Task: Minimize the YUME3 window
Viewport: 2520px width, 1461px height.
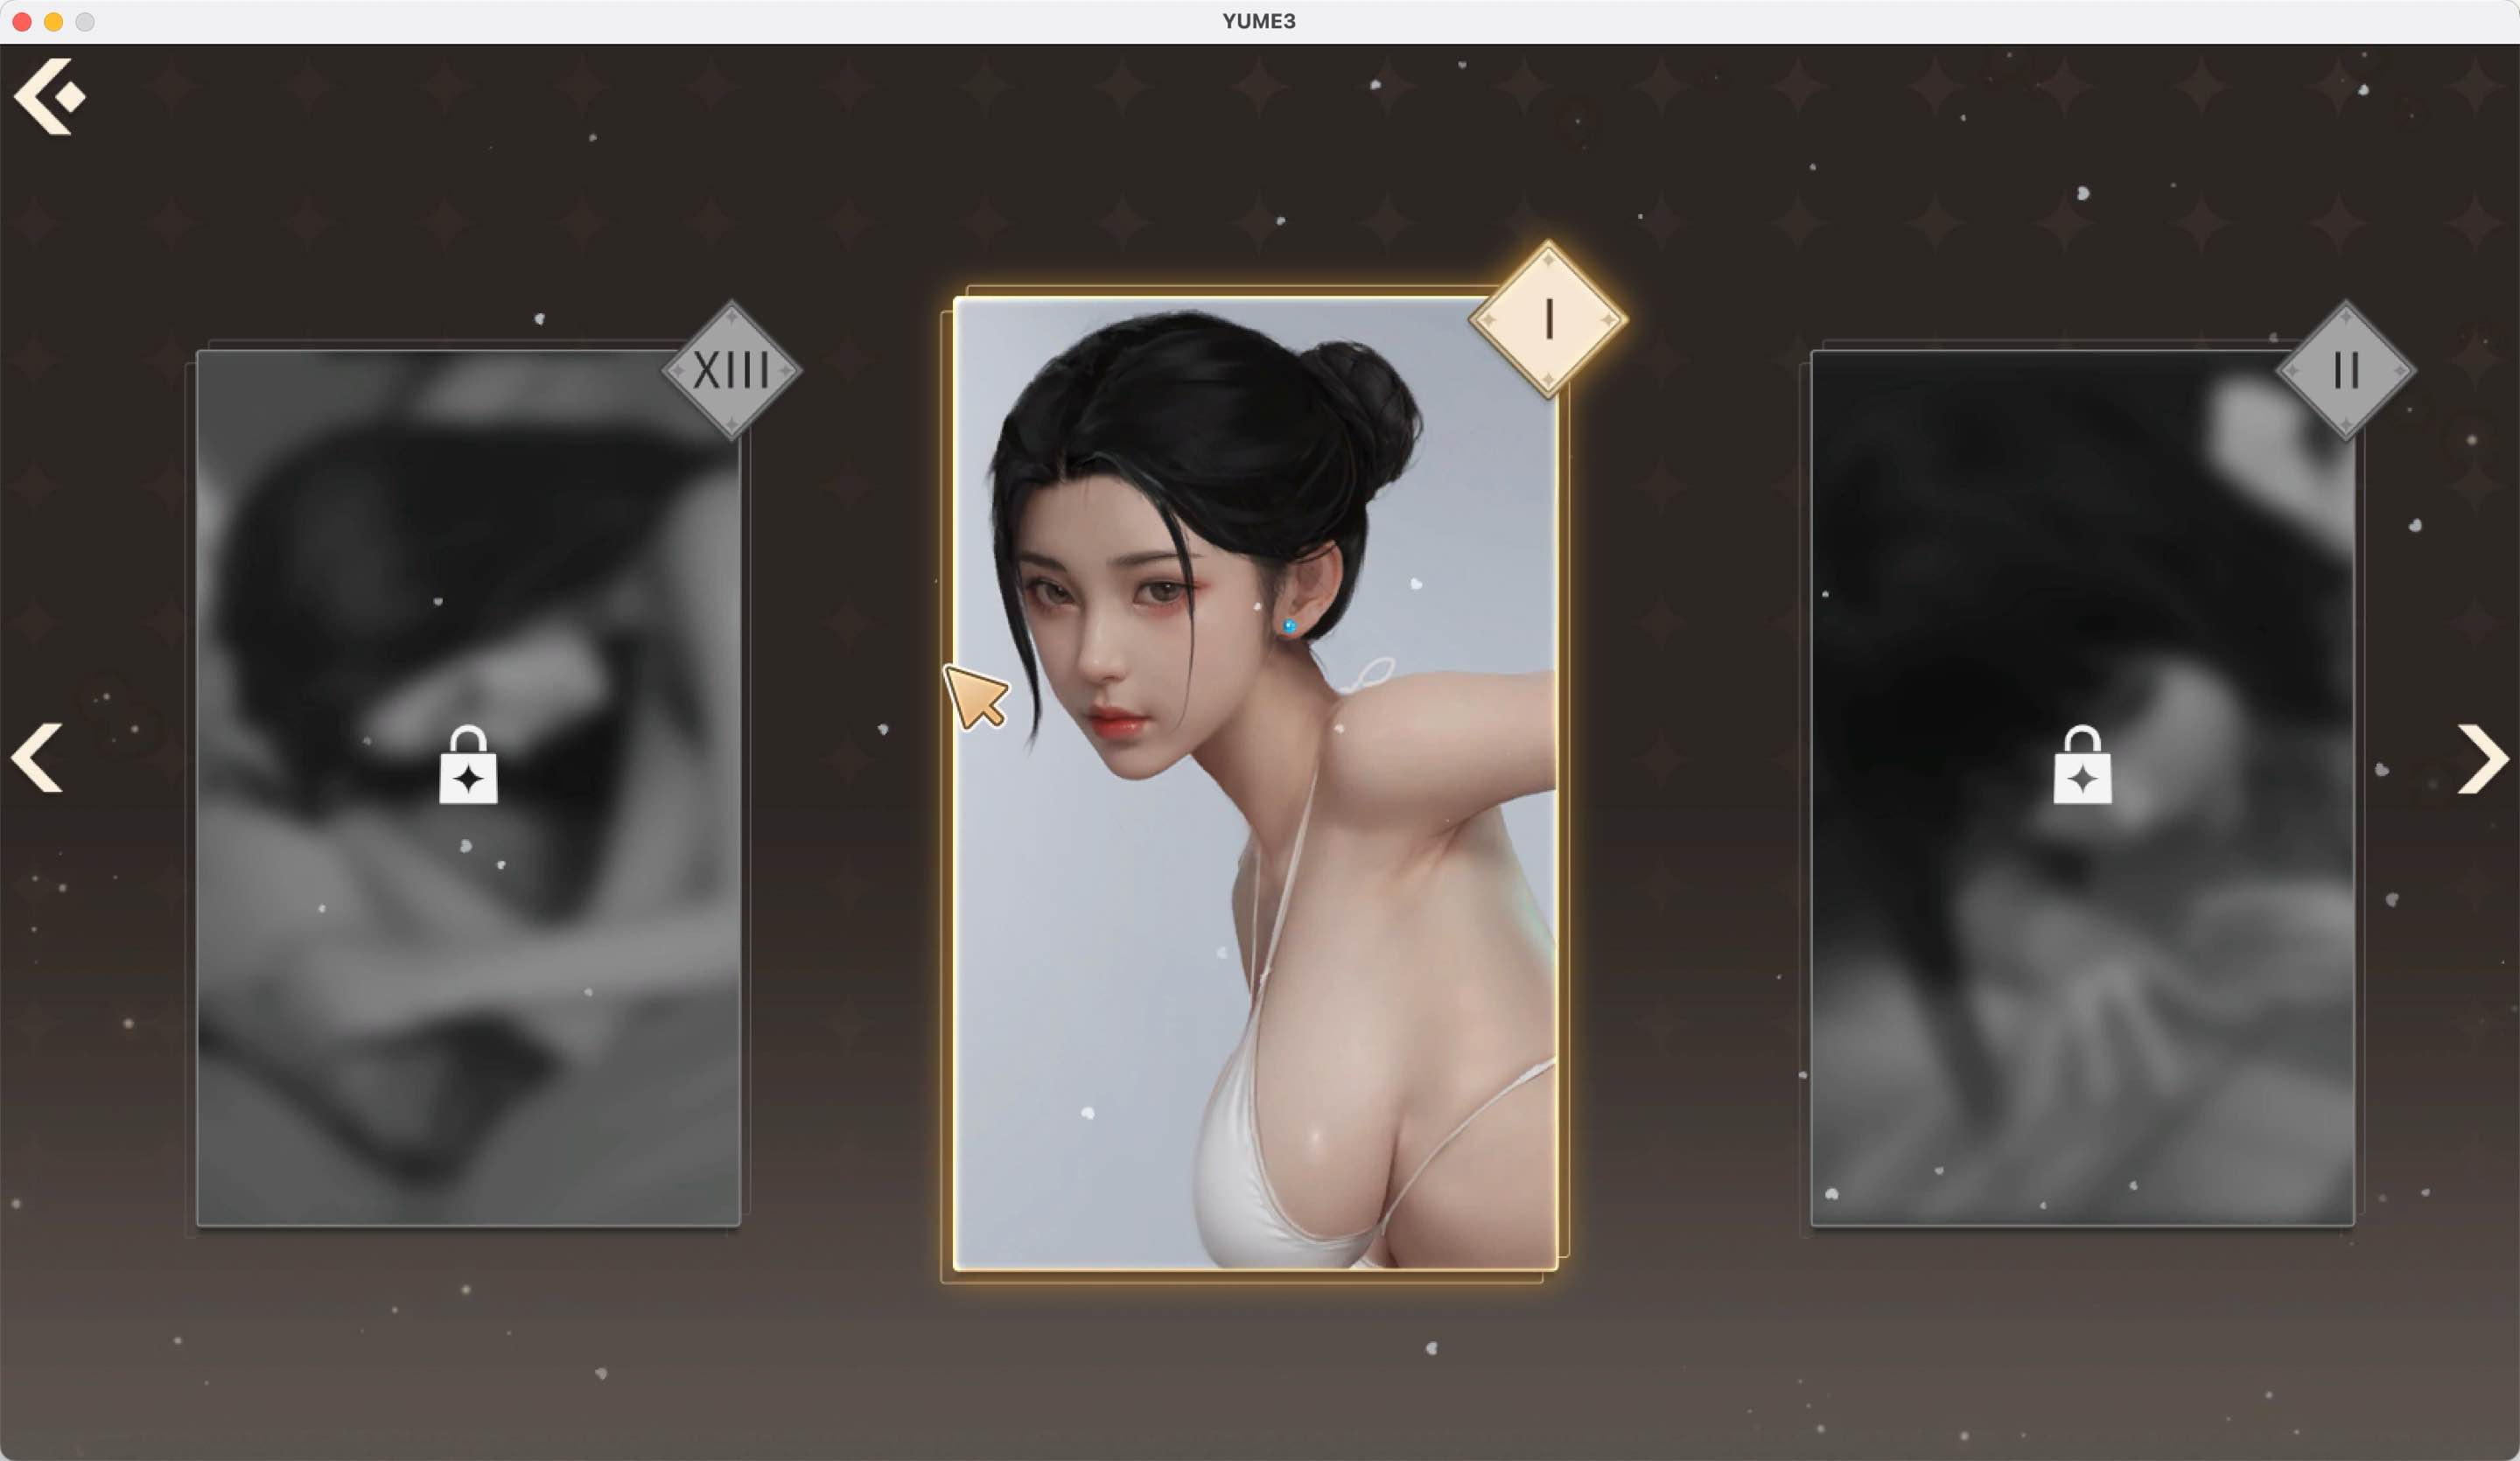Action: tap(55, 21)
